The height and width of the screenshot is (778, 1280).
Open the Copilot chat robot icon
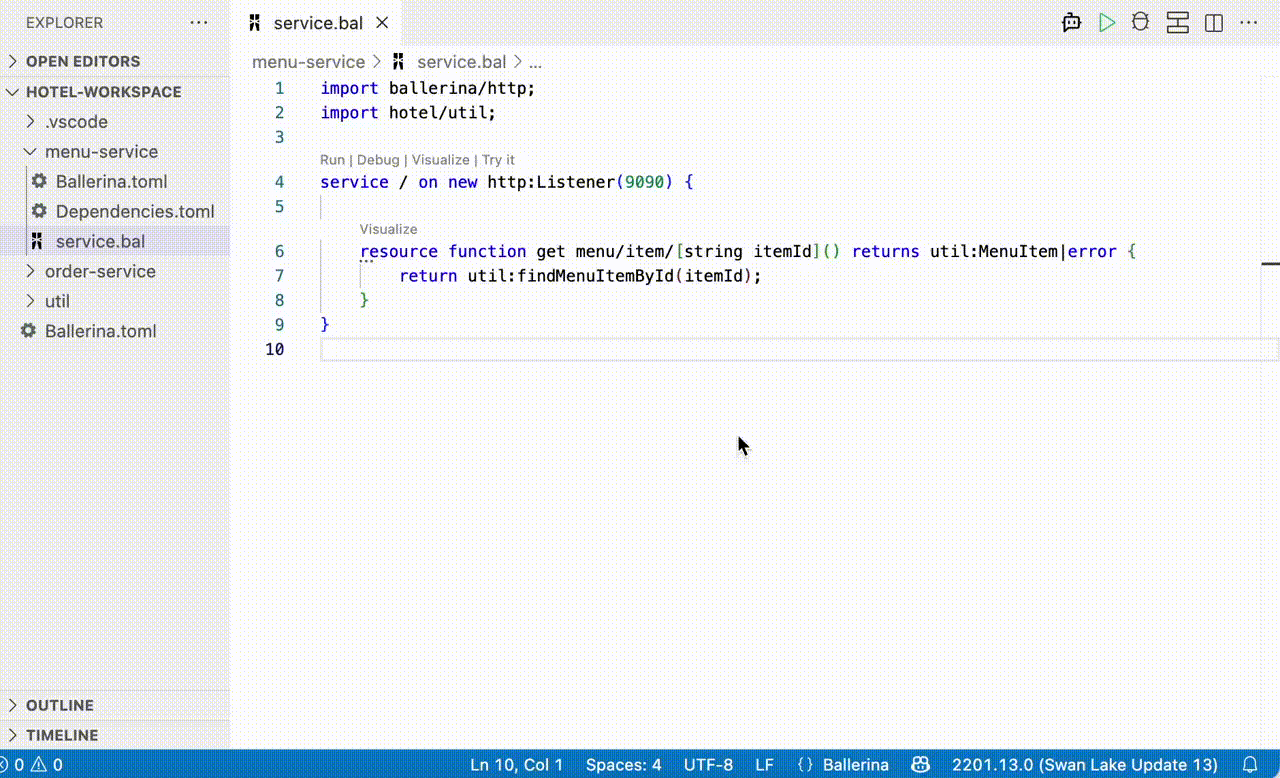pyautogui.click(x=1072, y=23)
